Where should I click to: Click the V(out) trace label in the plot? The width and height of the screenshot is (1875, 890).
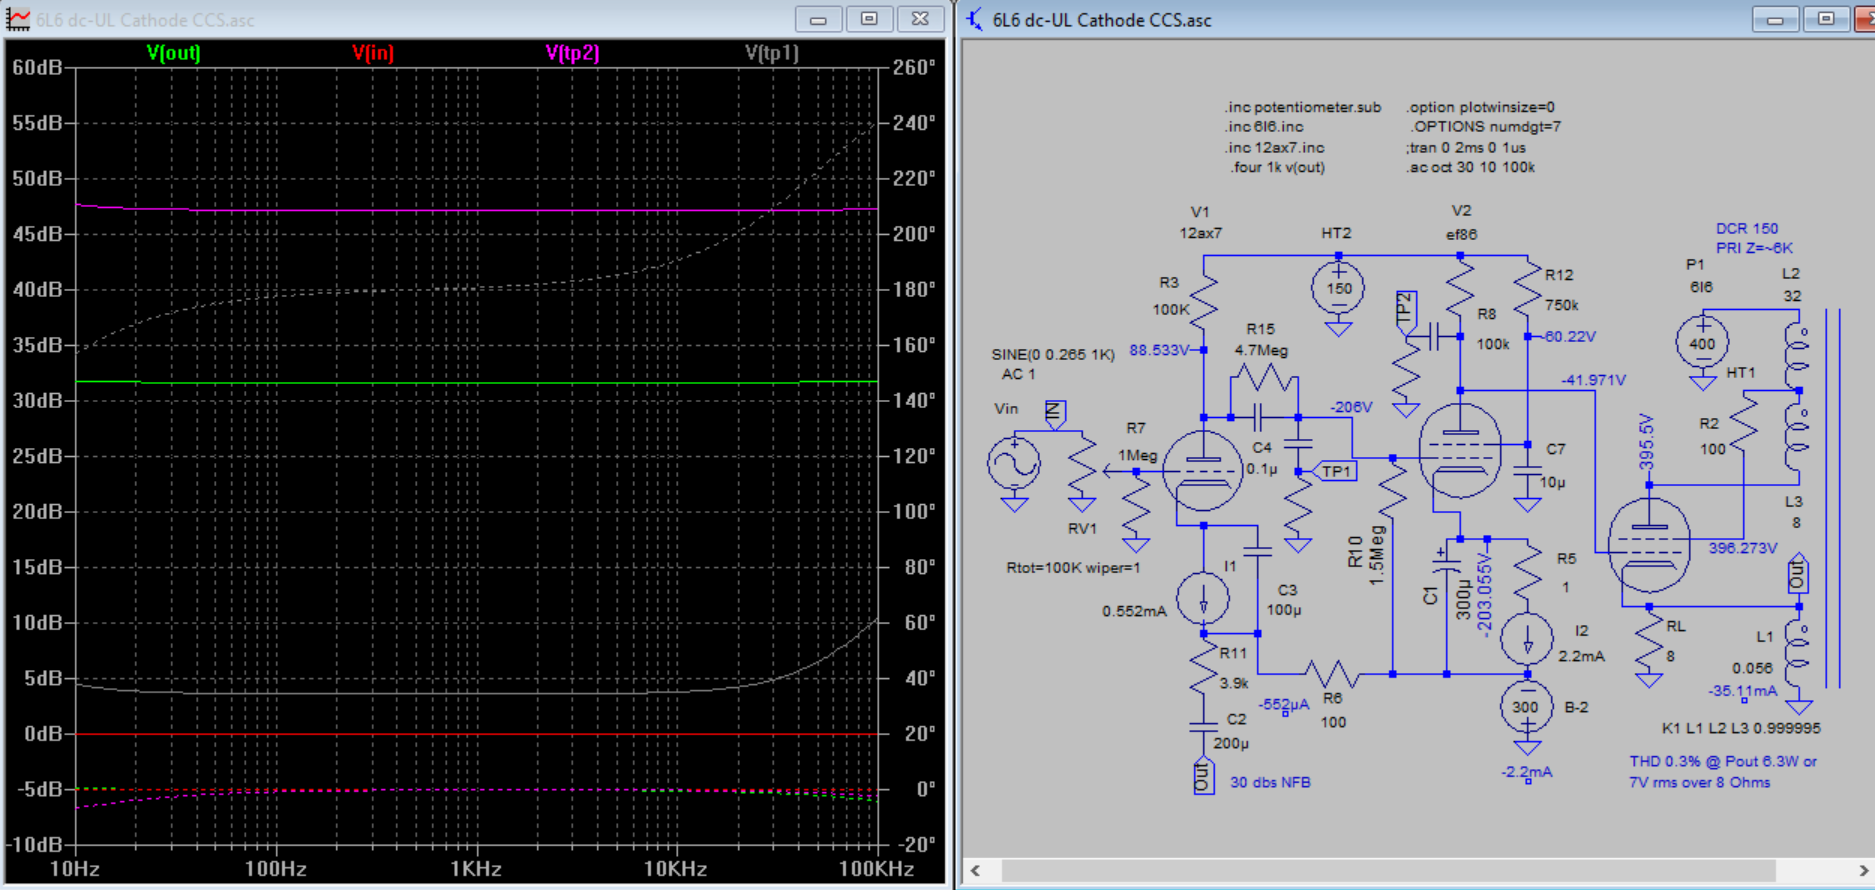click(173, 53)
